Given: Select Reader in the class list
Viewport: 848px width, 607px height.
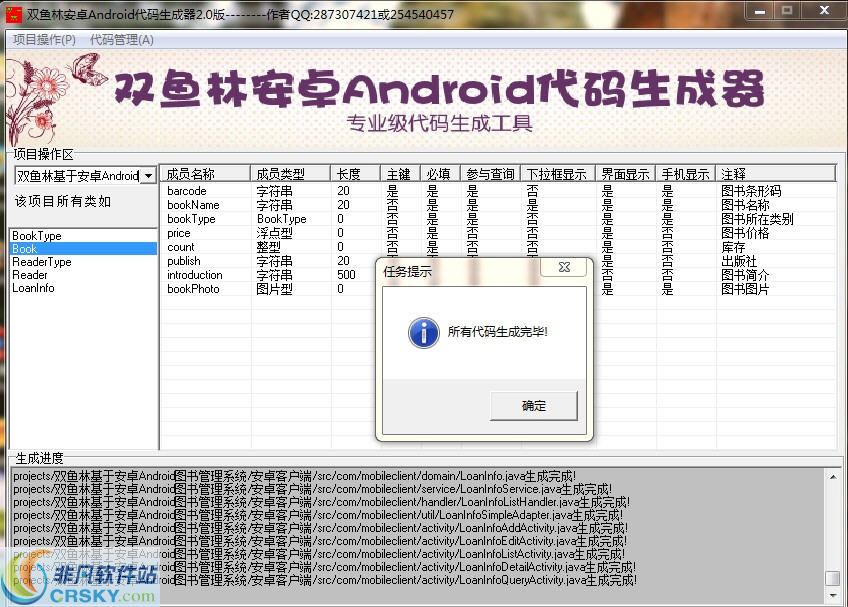Looking at the screenshot, I should click(x=83, y=275).
